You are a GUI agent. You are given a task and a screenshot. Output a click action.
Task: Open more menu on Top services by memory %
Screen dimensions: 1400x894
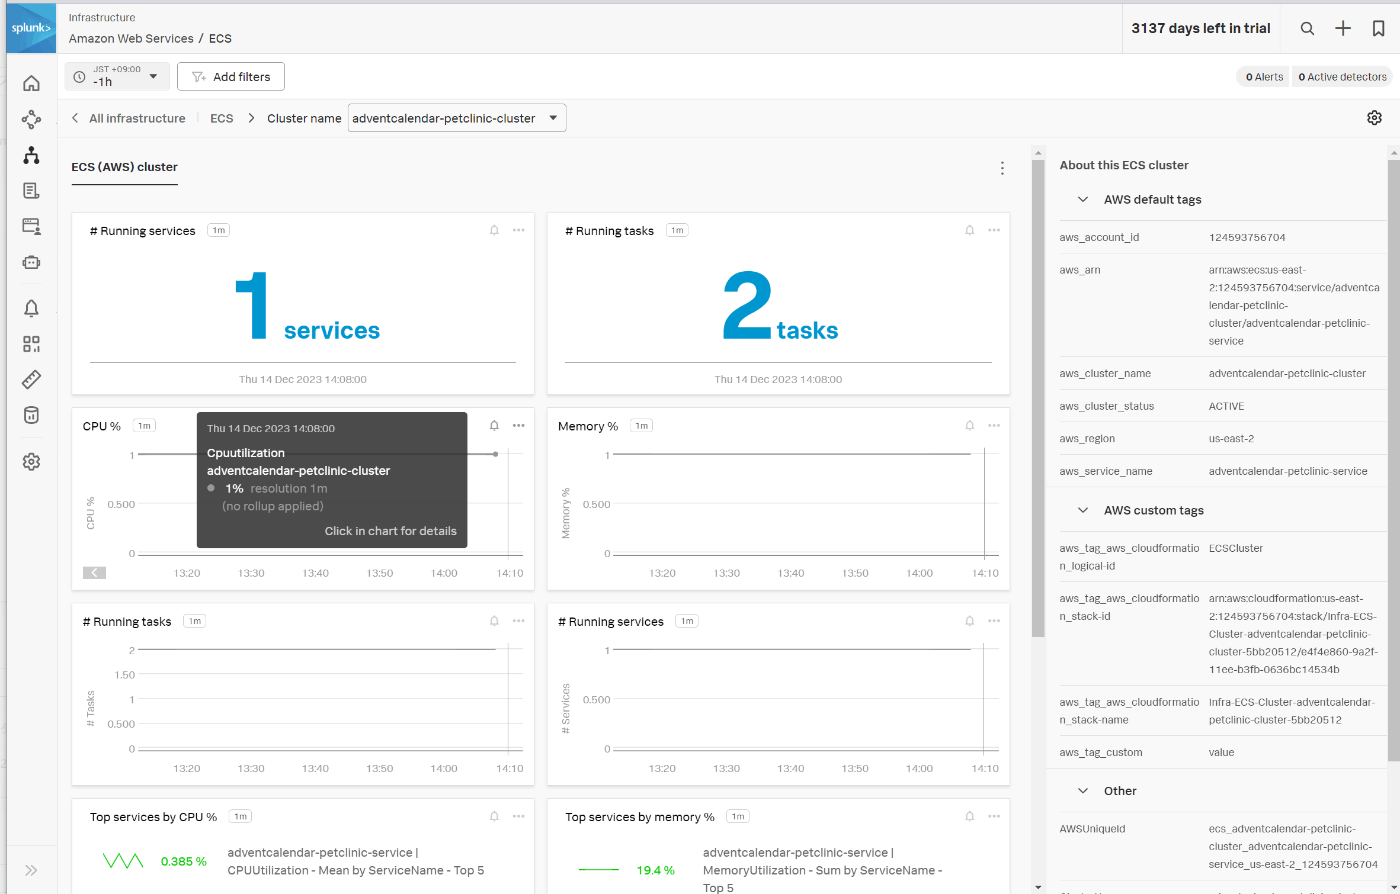click(x=994, y=816)
